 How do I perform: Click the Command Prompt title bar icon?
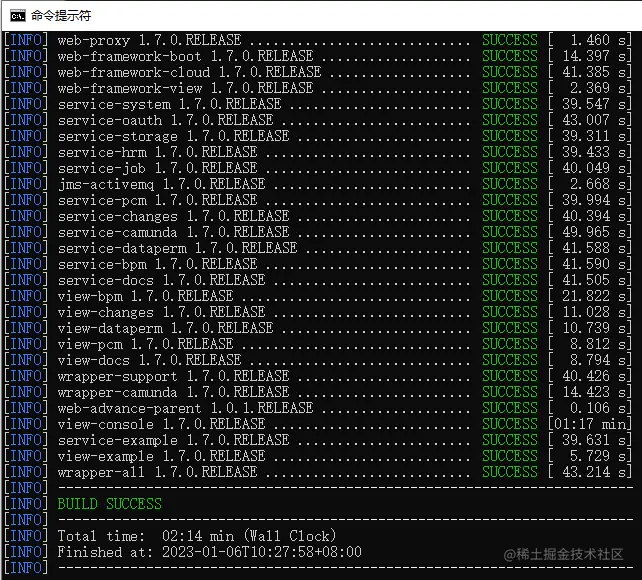point(18,16)
